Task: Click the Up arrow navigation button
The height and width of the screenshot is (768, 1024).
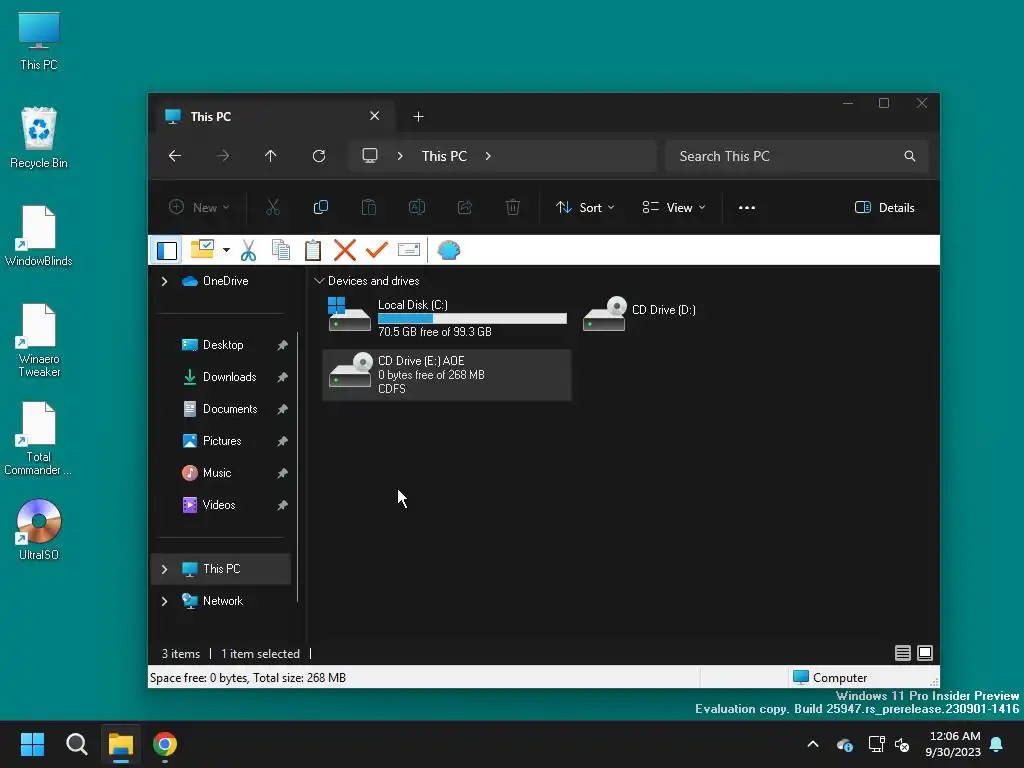Action: 270,156
